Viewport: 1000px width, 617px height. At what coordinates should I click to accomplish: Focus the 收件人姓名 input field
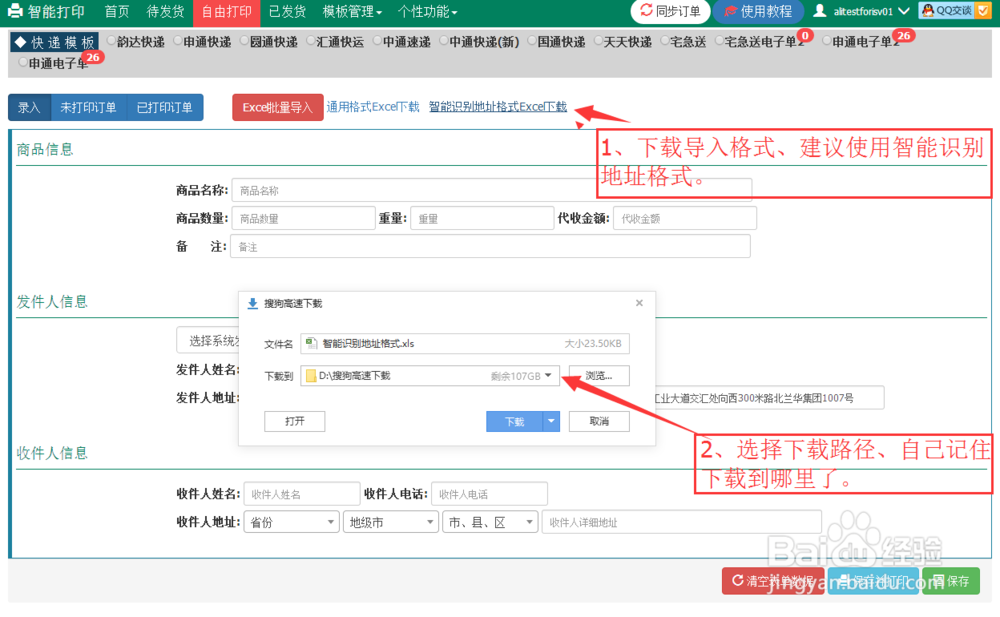pyautogui.click(x=302, y=494)
